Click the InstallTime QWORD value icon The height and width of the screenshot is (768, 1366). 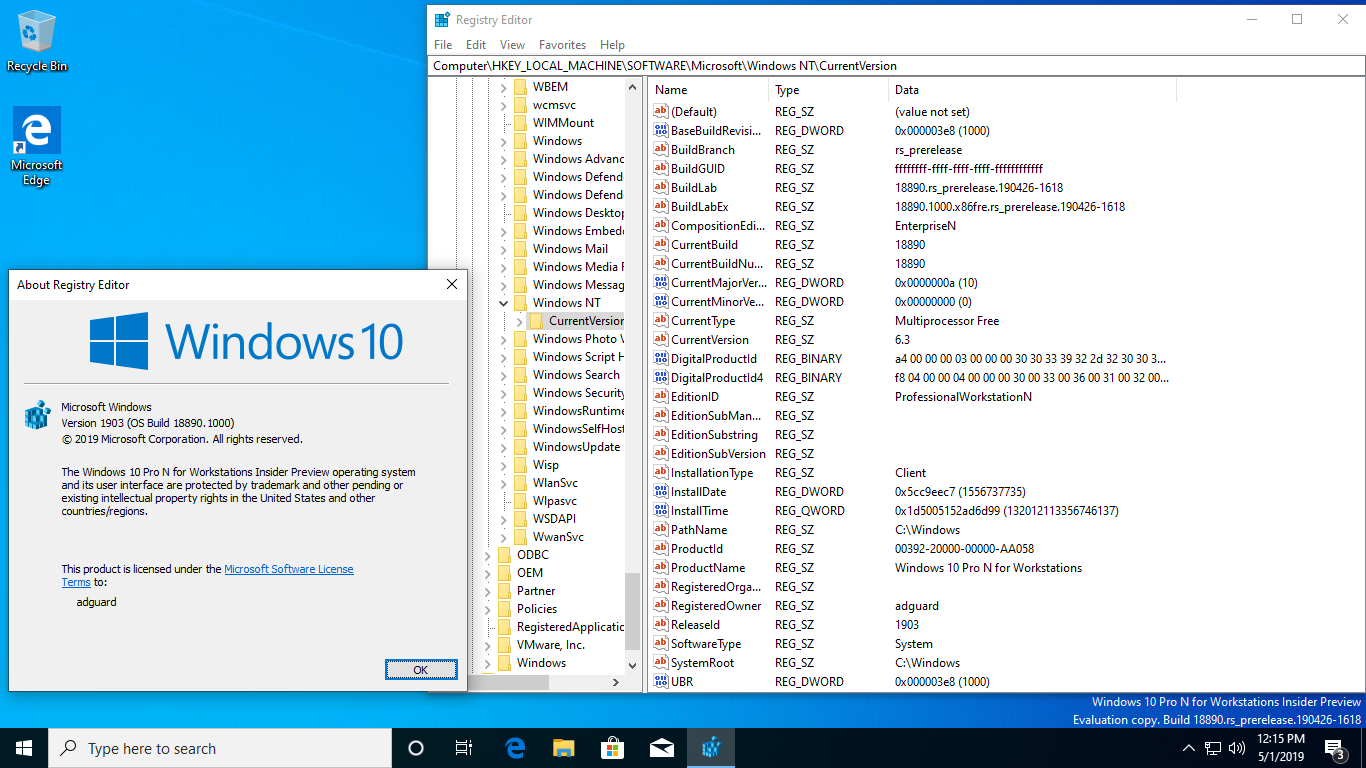(660, 511)
